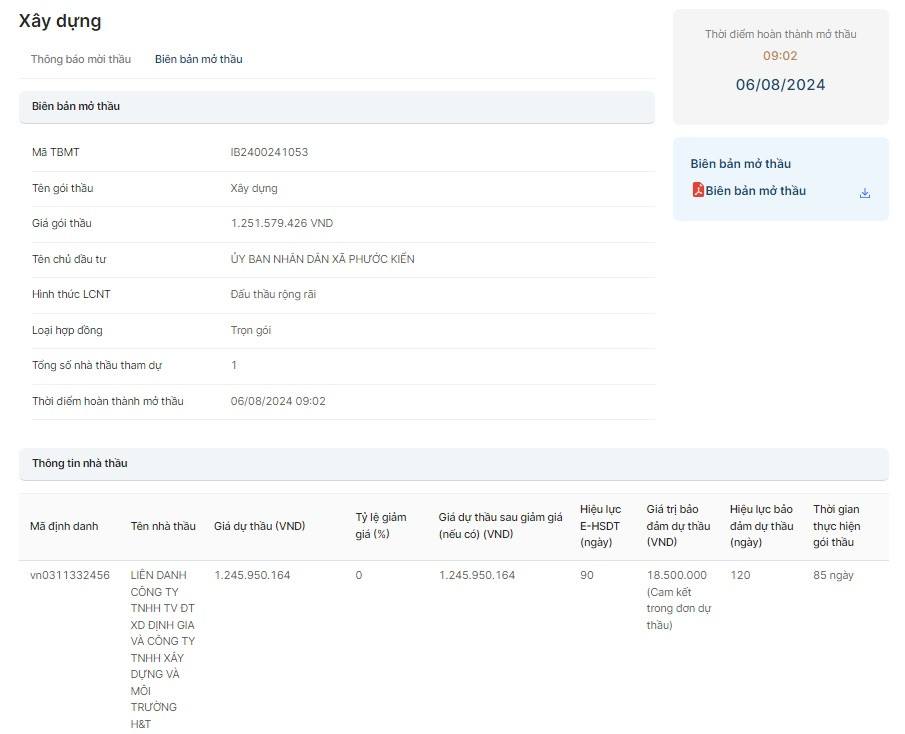Image resolution: width=905 pixels, height=734 pixels.
Task: Click the Thời gian thực hiện gói thầu header
Action: 836,526
